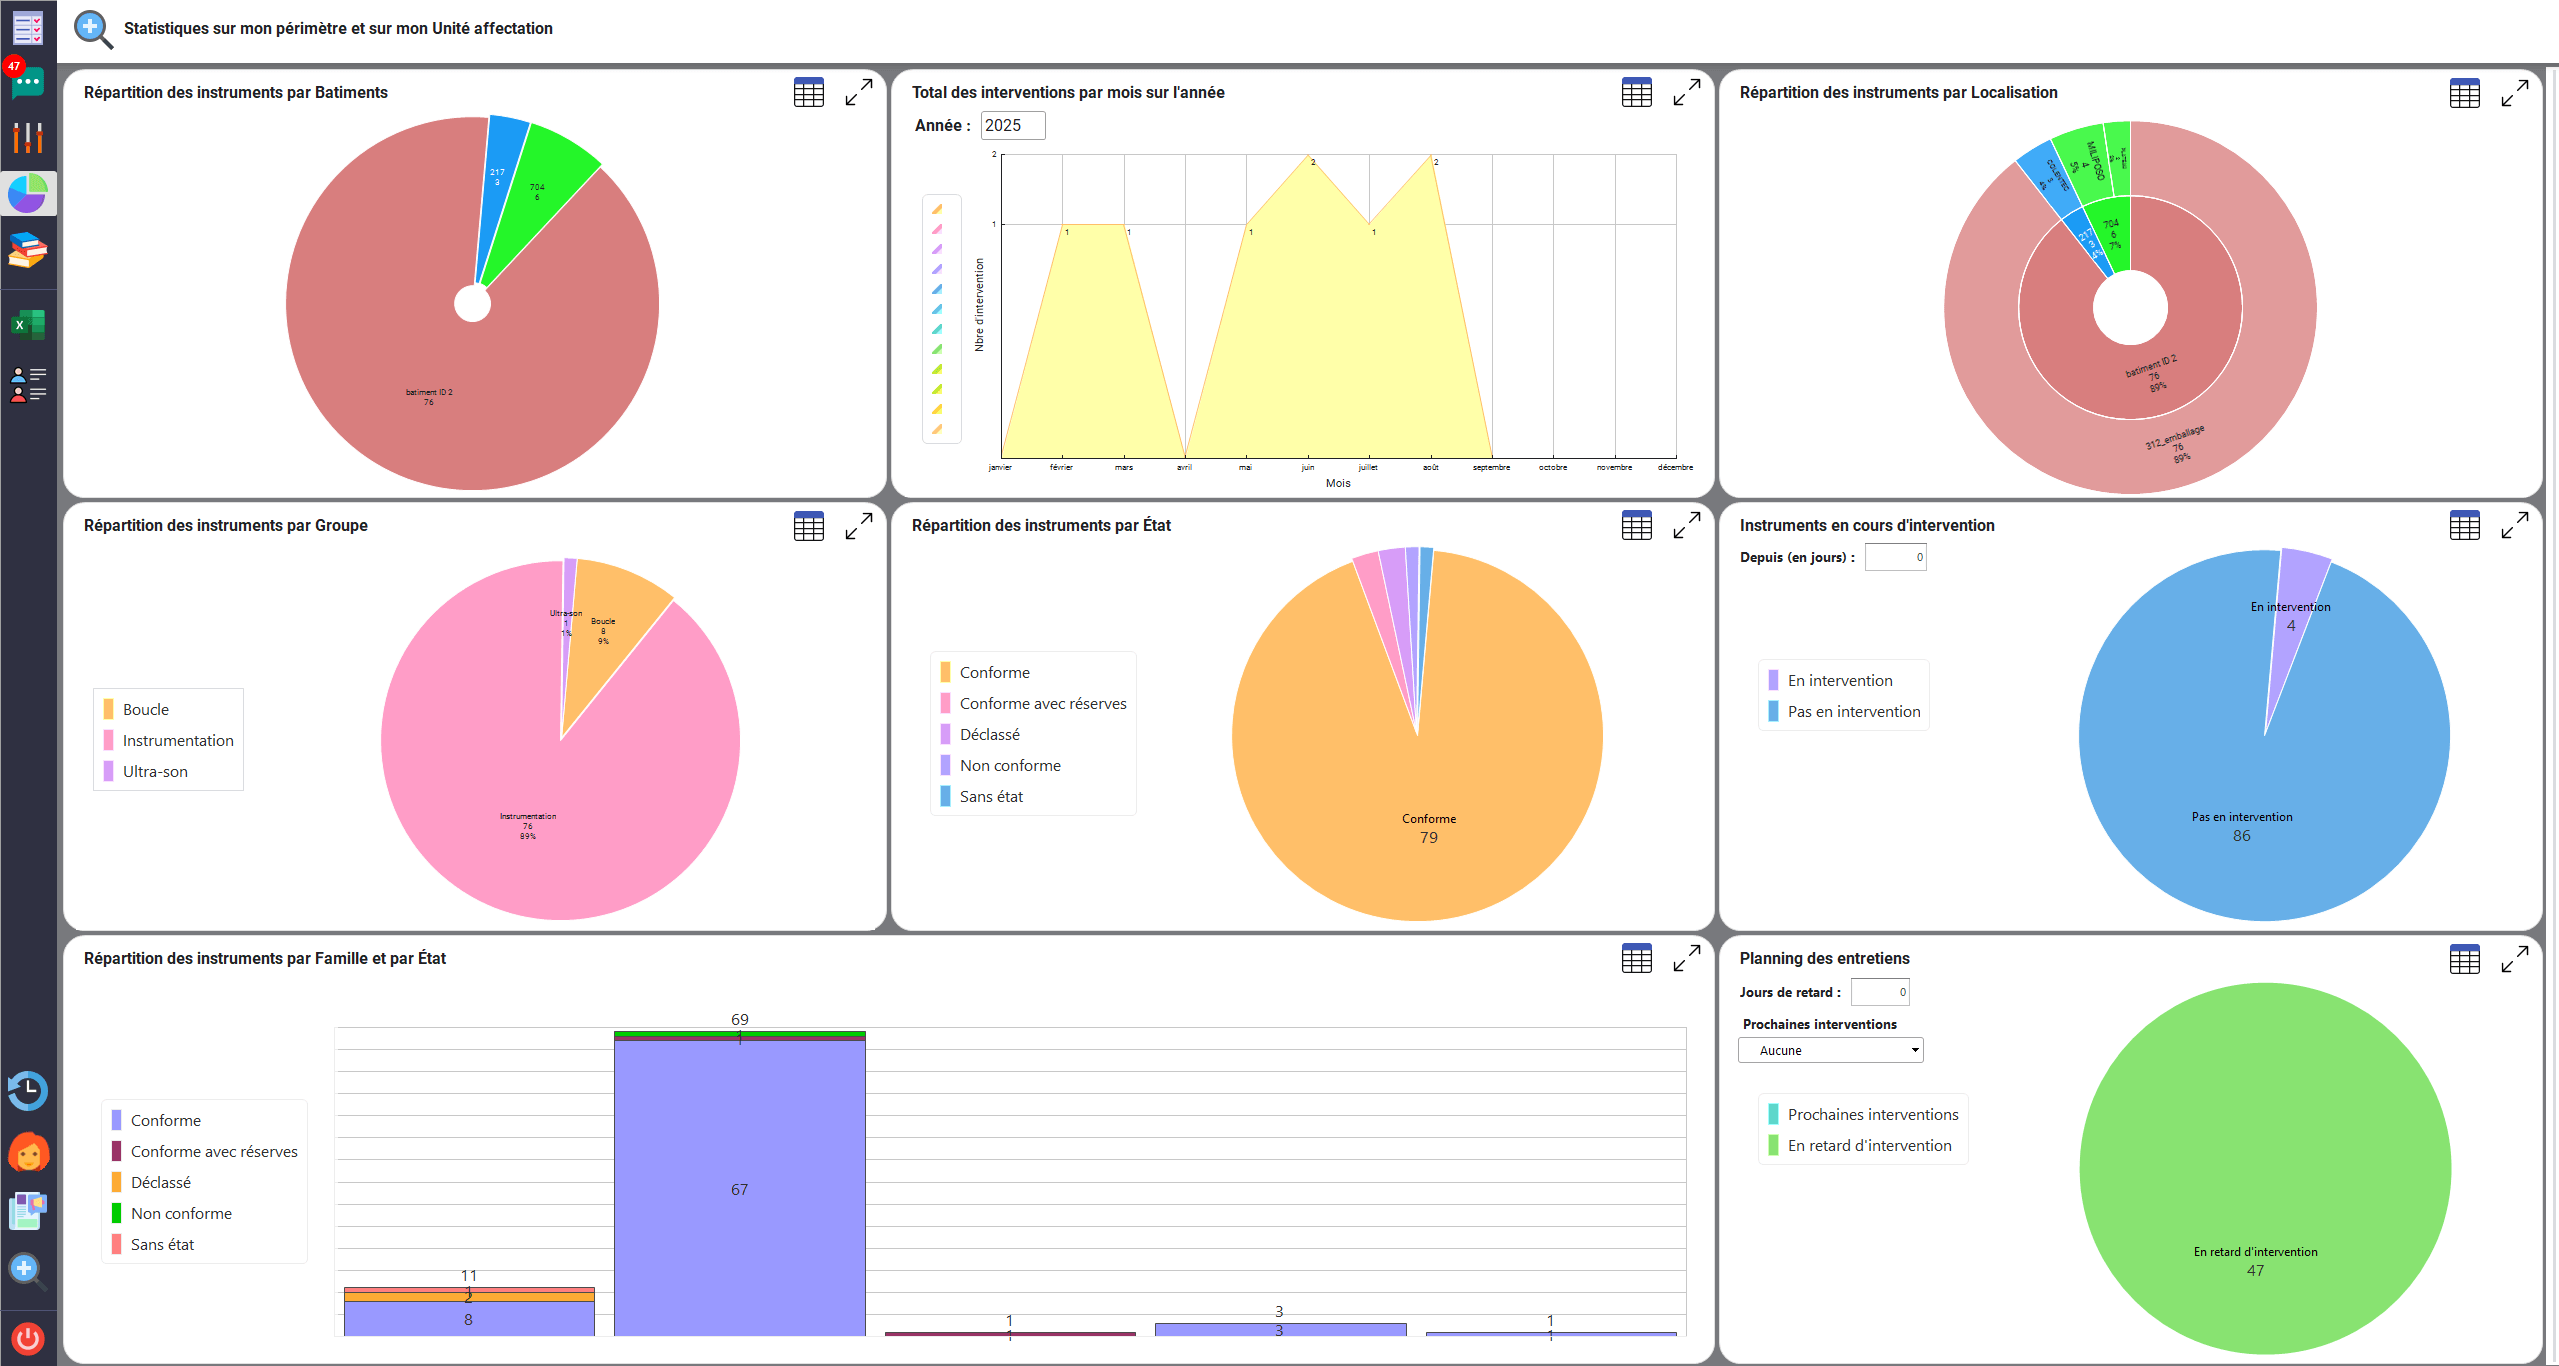Click the magnifier plus icon beside page title

[93, 29]
